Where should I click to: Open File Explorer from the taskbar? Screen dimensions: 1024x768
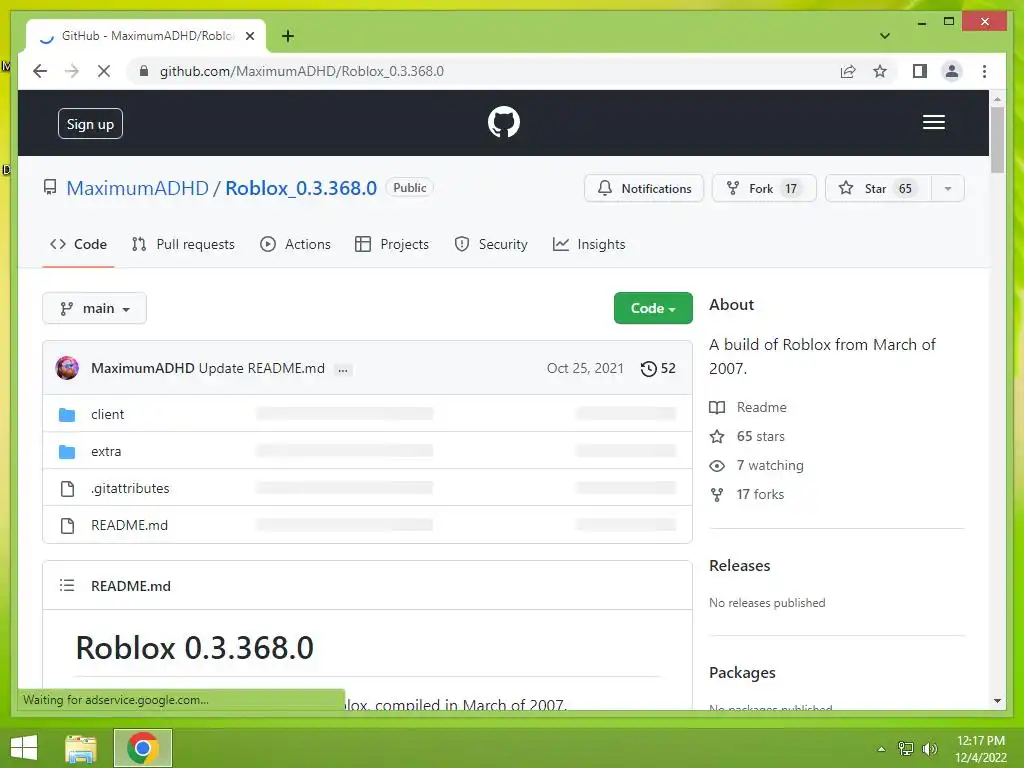[x=81, y=748]
